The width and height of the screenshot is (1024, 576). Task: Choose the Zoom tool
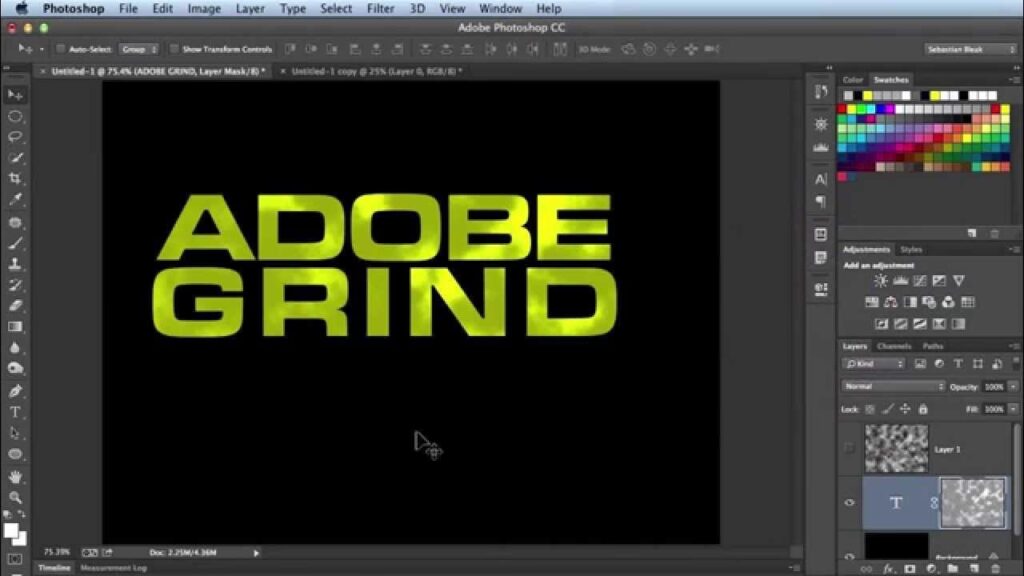click(x=15, y=497)
